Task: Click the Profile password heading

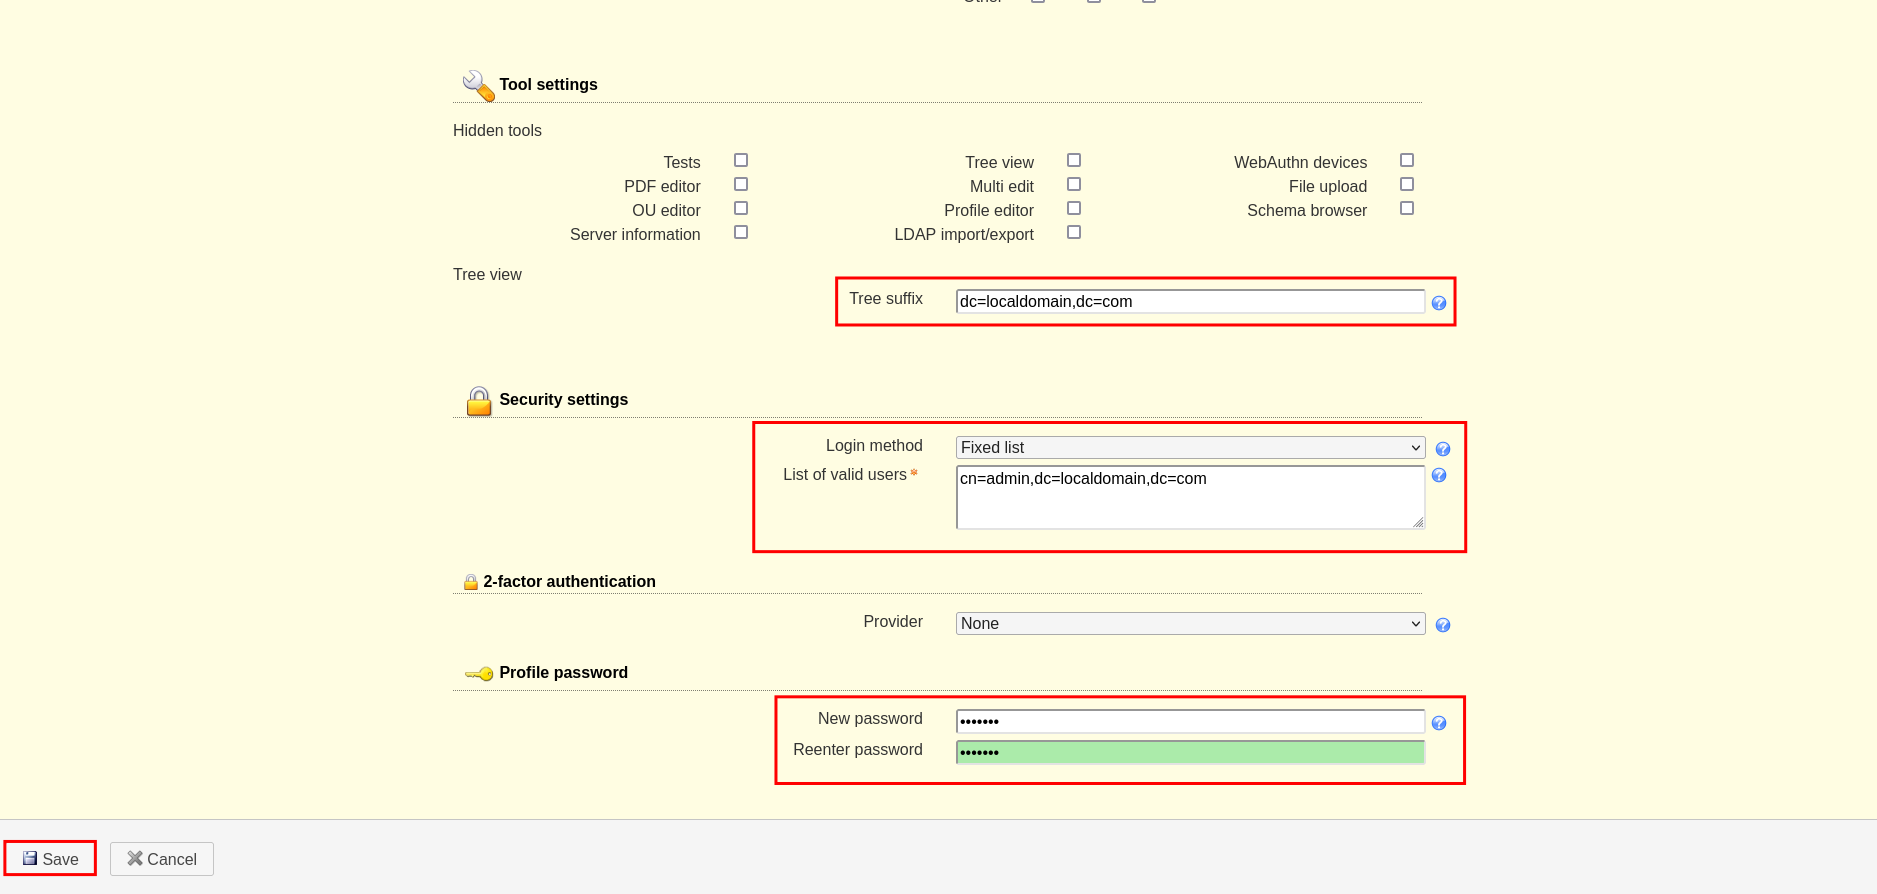Action: pyautogui.click(x=564, y=673)
